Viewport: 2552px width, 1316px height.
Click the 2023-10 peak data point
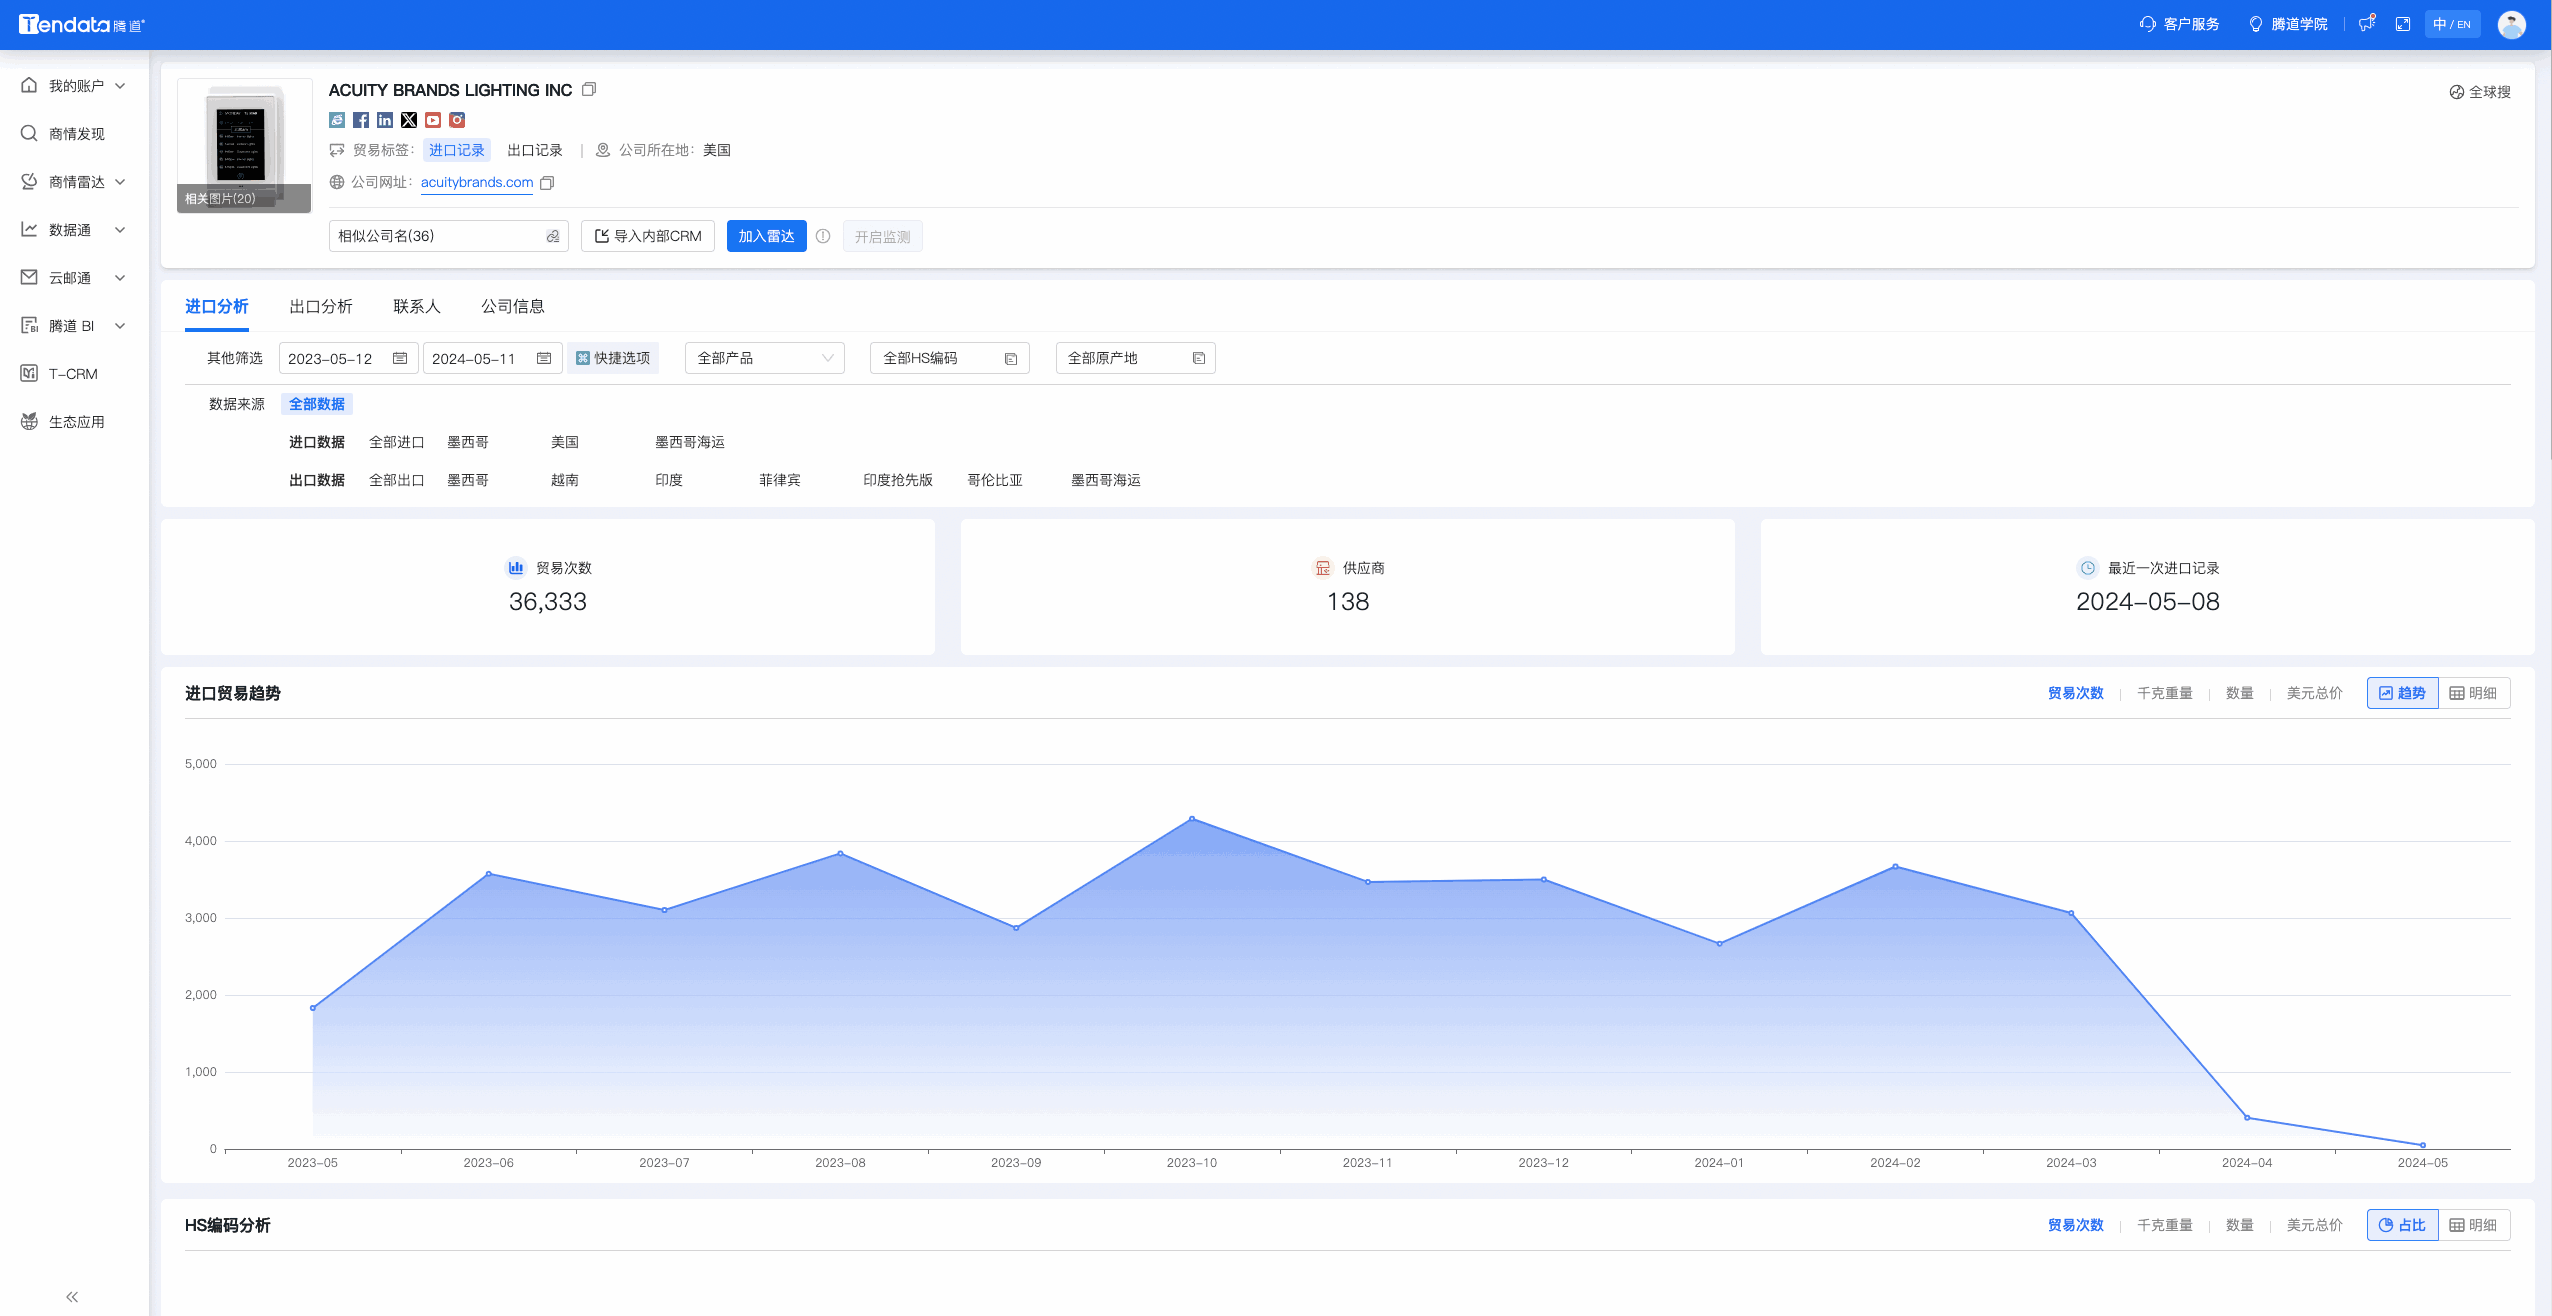[x=1192, y=819]
